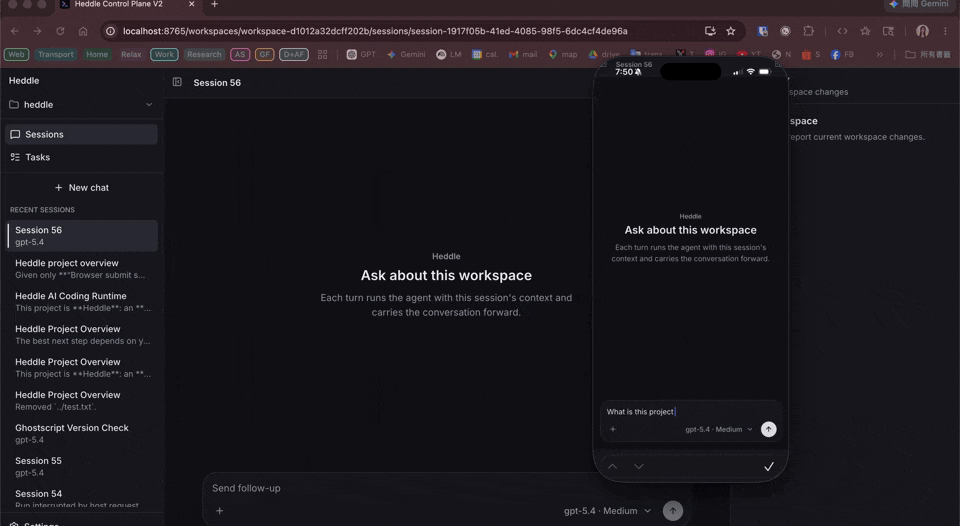Viewport: 960px width, 526px height.
Task: Open the mail bookmark
Action: tap(523, 54)
